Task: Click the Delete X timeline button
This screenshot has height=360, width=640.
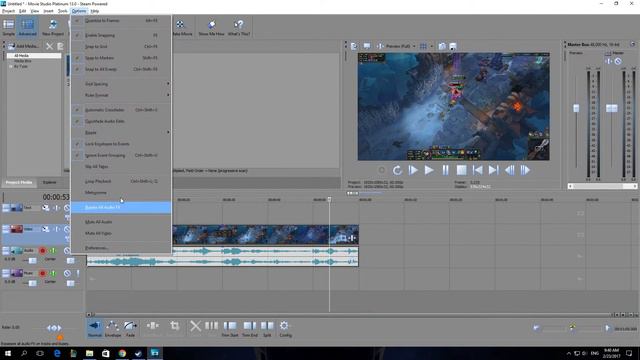Action: [x=196, y=326]
